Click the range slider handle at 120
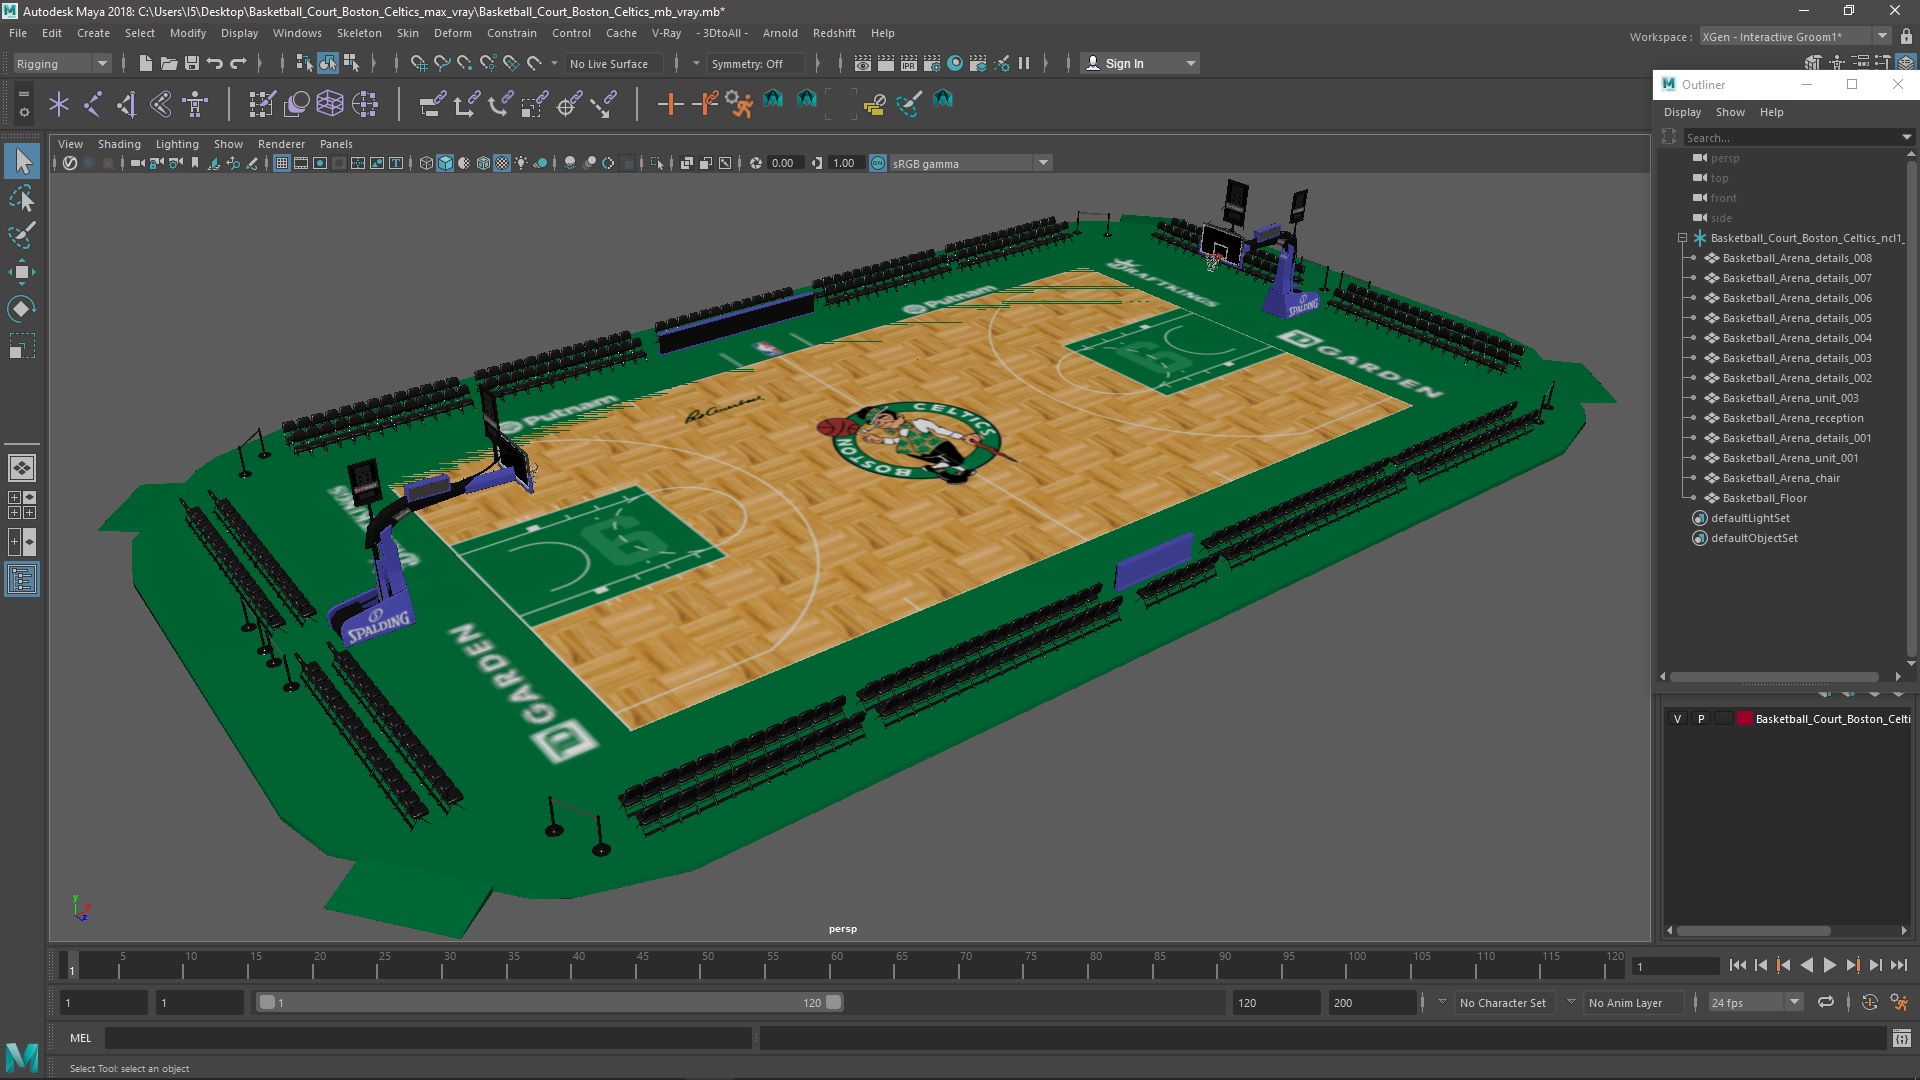 point(834,1002)
